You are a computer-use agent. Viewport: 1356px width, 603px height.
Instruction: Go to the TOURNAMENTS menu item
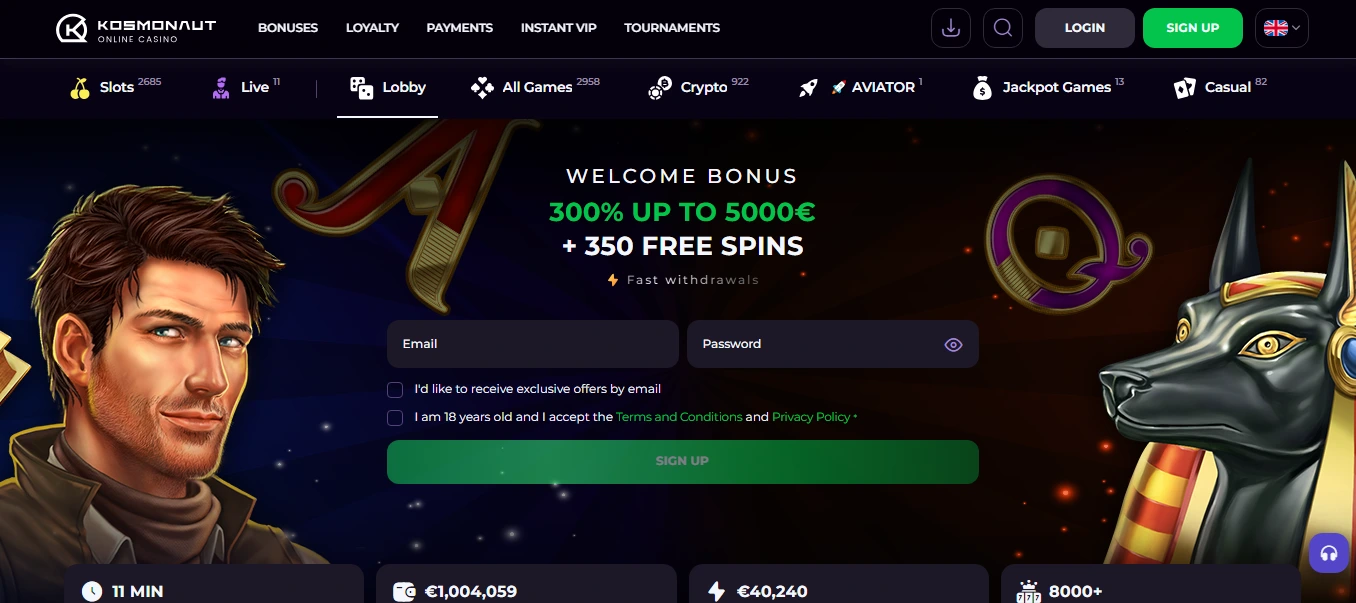click(672, 28)
